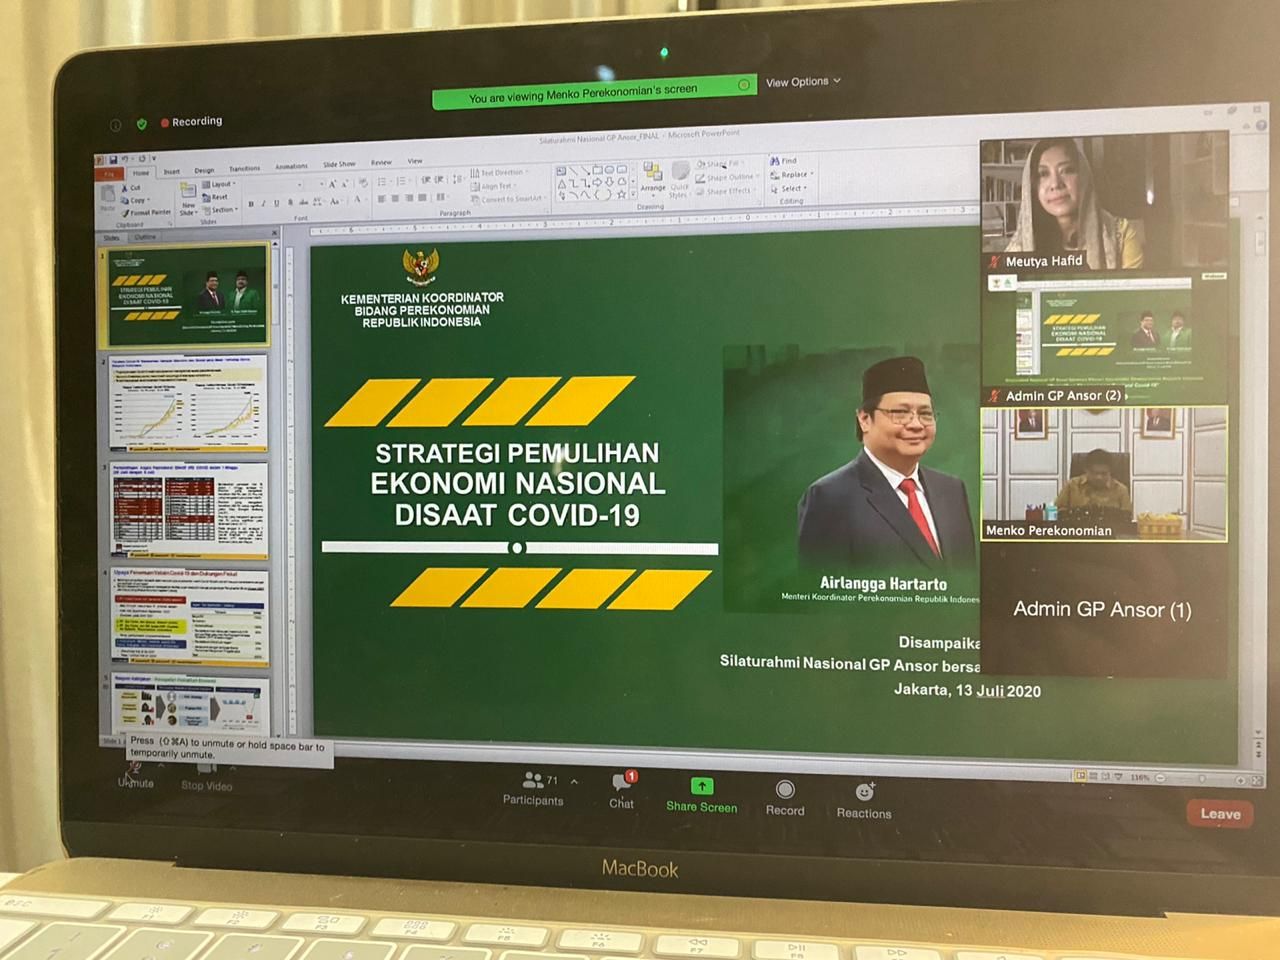Toggle Center text alignment

click(x=396, y=198)
